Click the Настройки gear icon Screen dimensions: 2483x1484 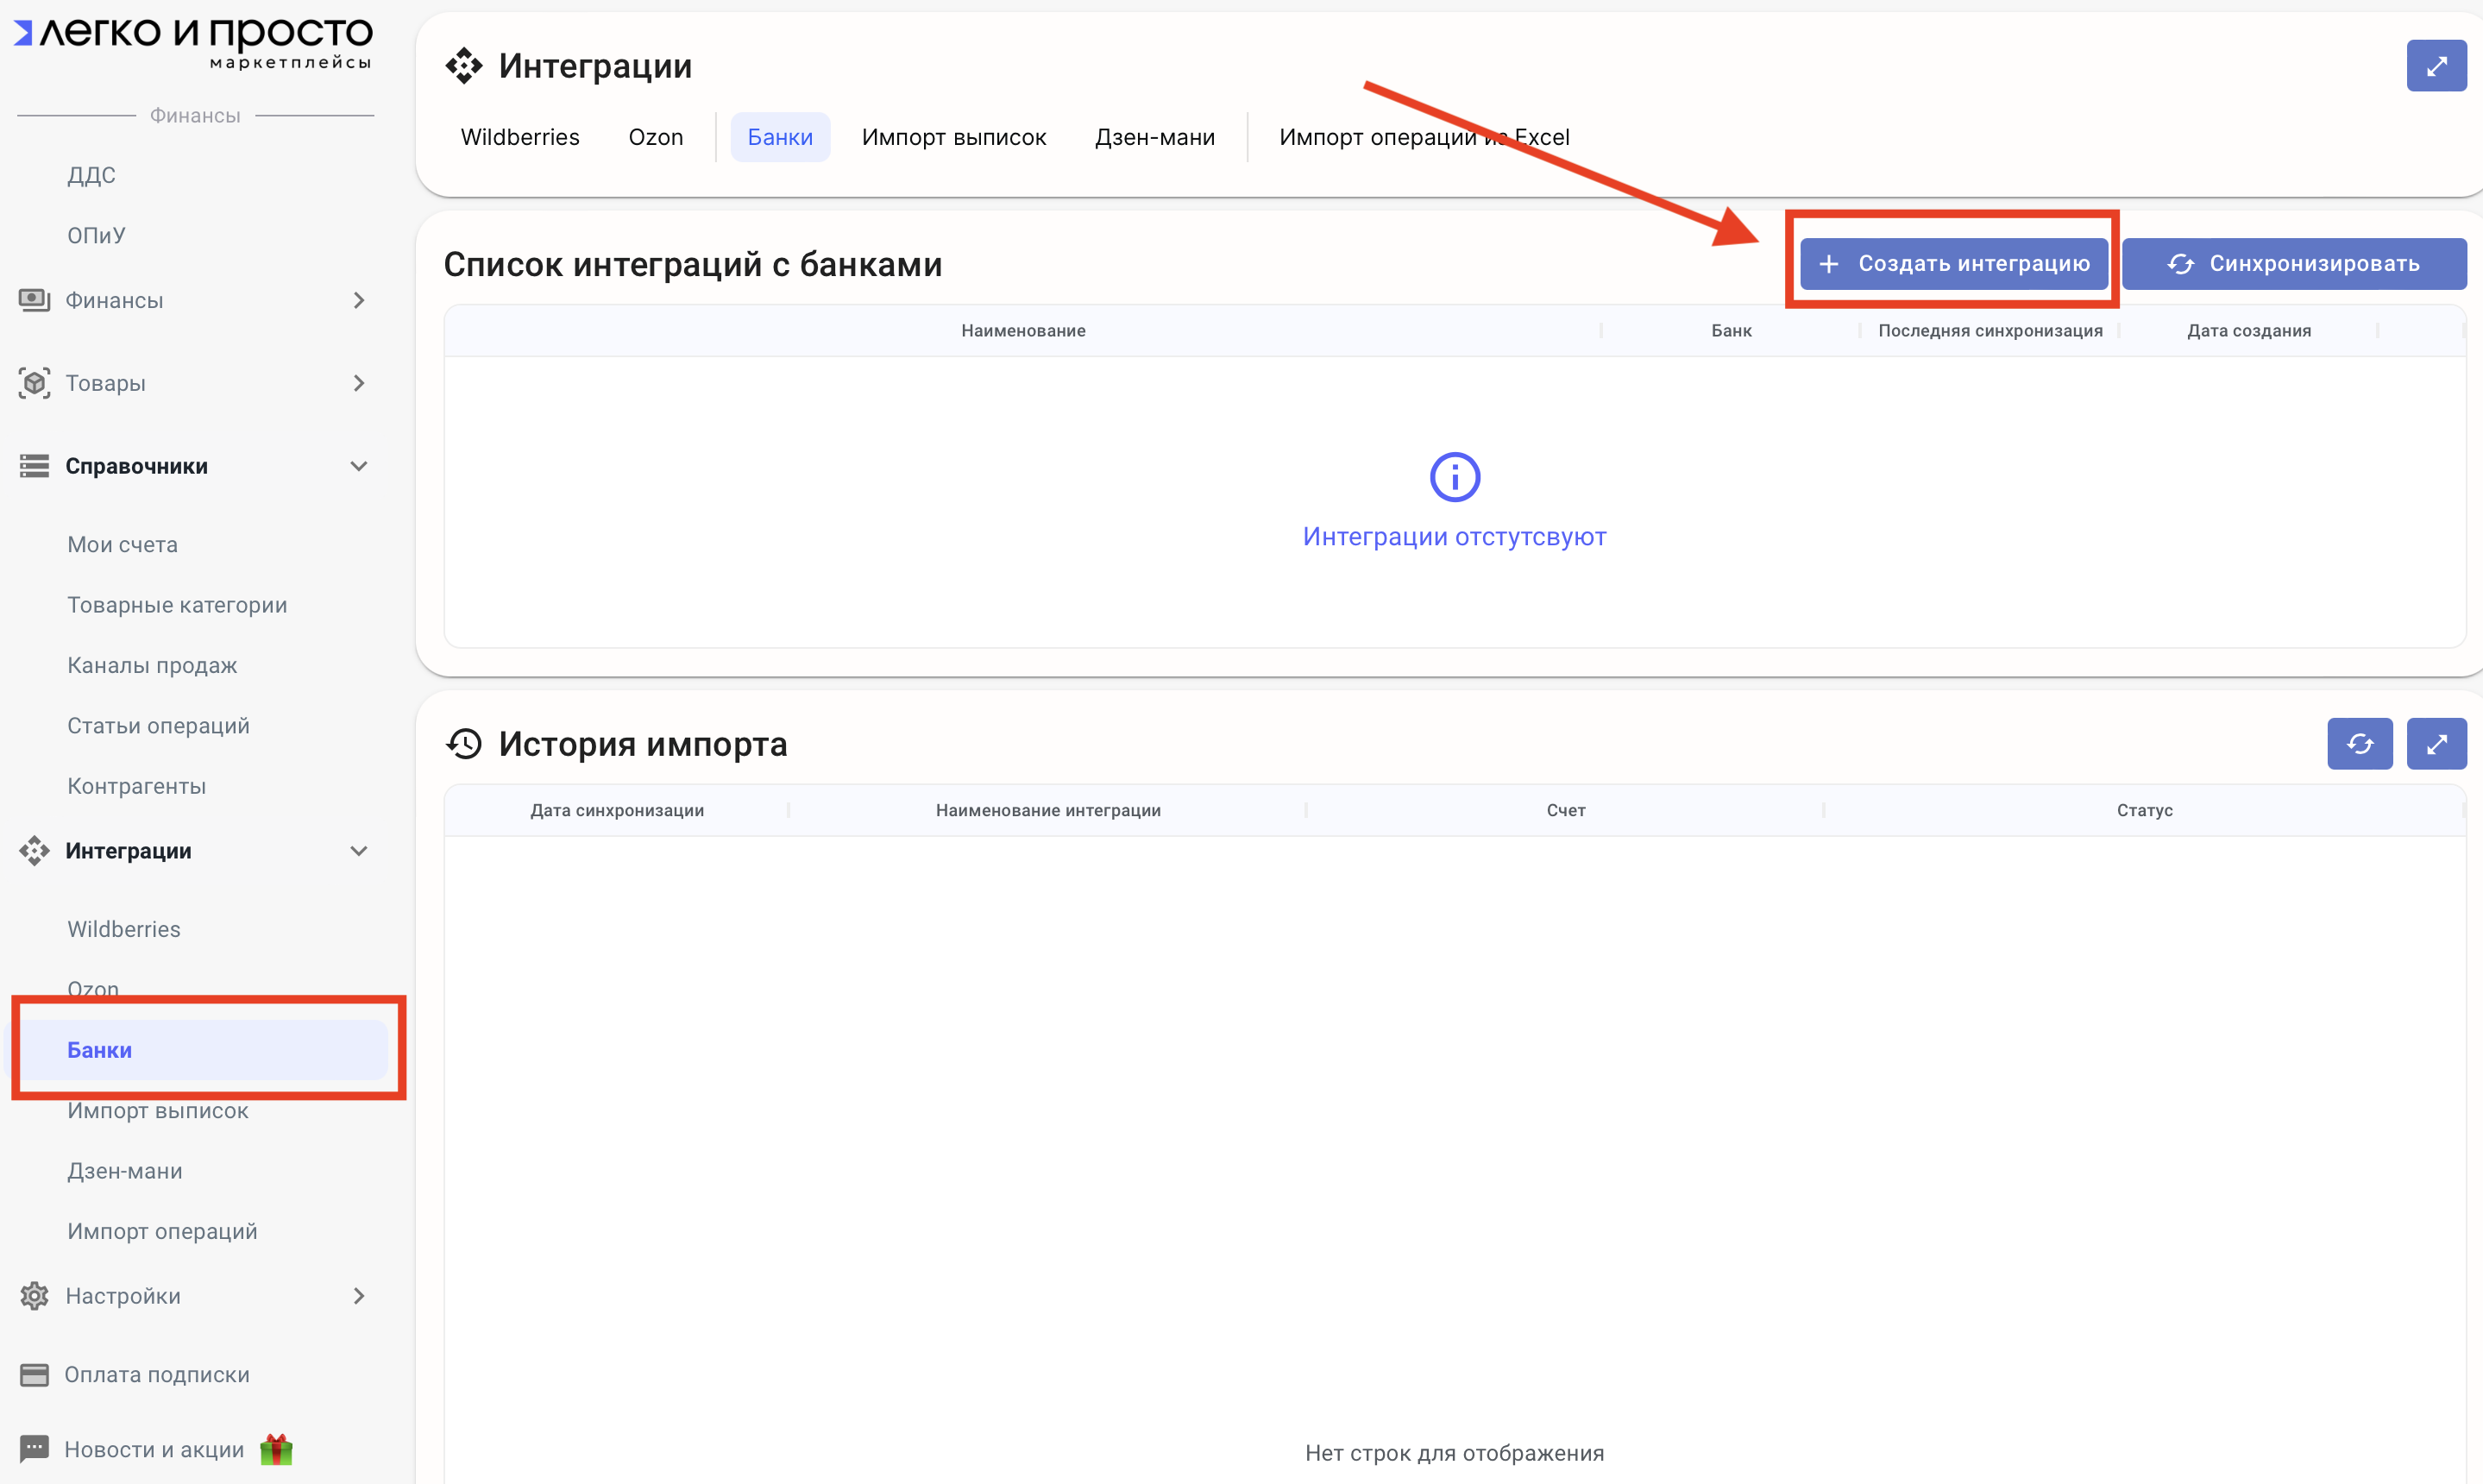[34, 1296]
